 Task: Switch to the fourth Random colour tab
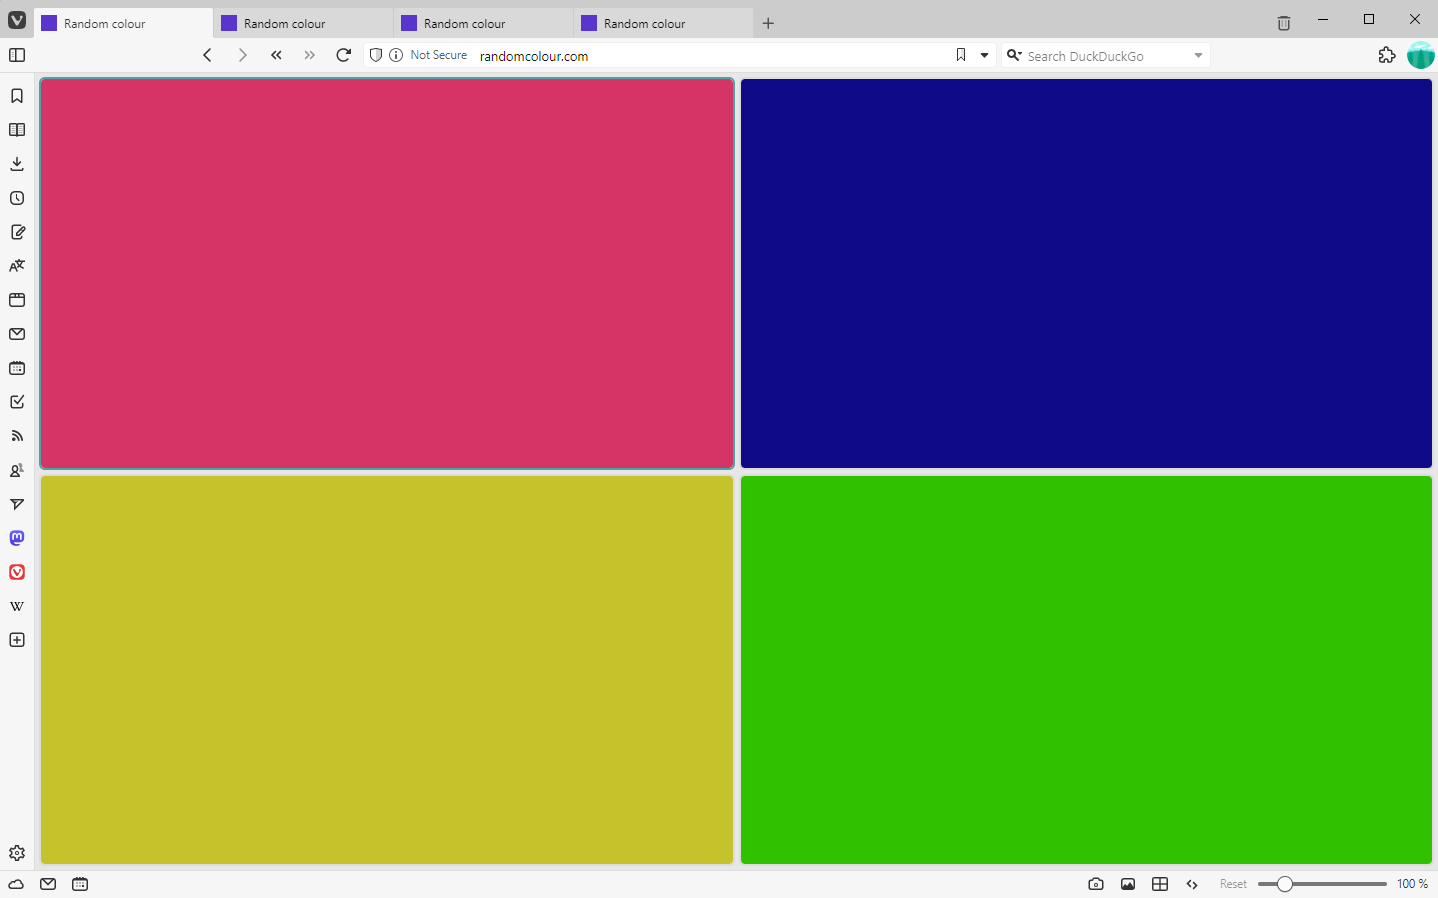coord(663,23)
